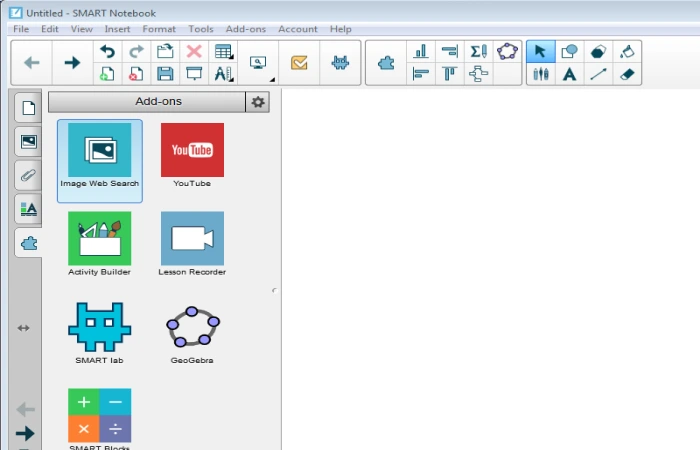
Task: Open the YouTube add-on
Action: coord(192,151)
